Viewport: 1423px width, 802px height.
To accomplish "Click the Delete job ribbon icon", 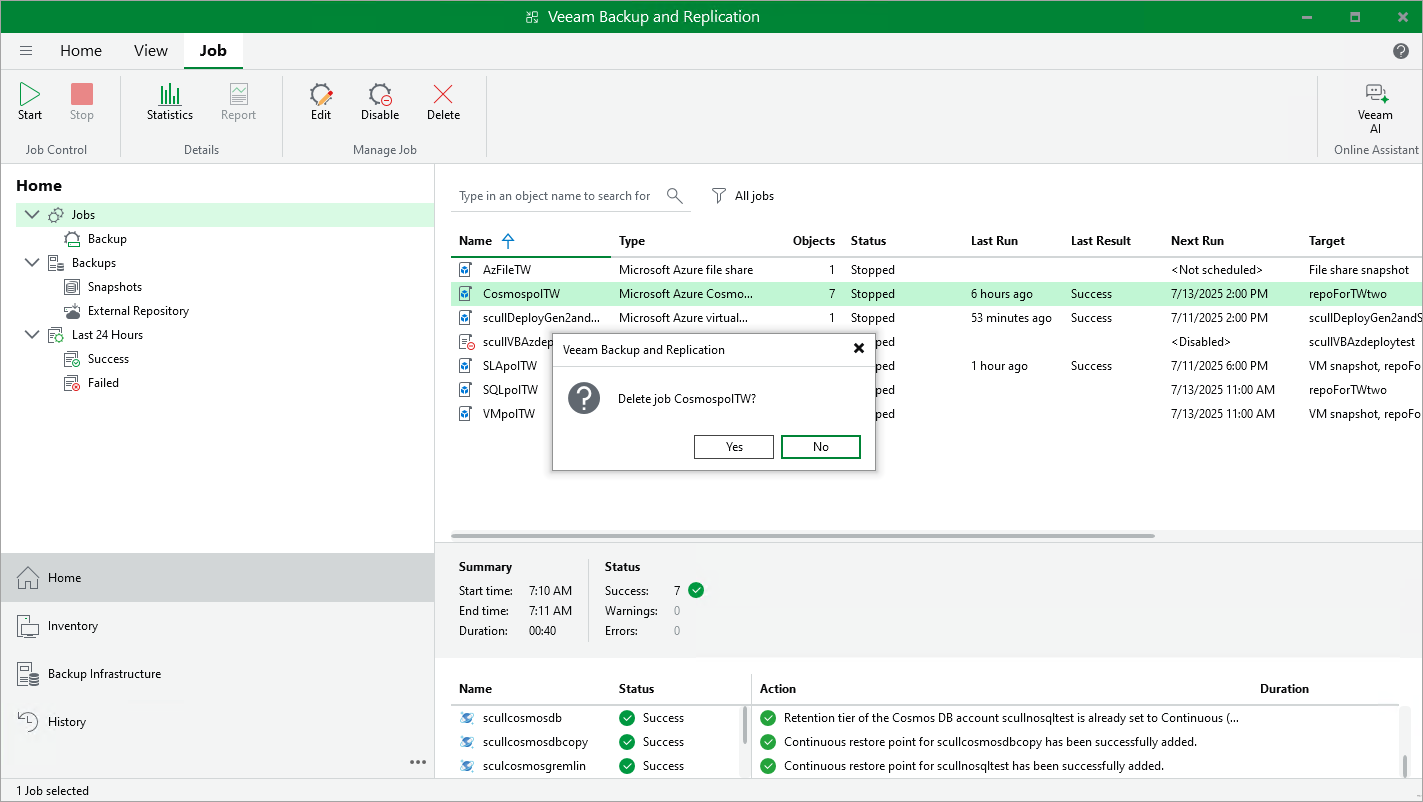I will tap(443, 94).
